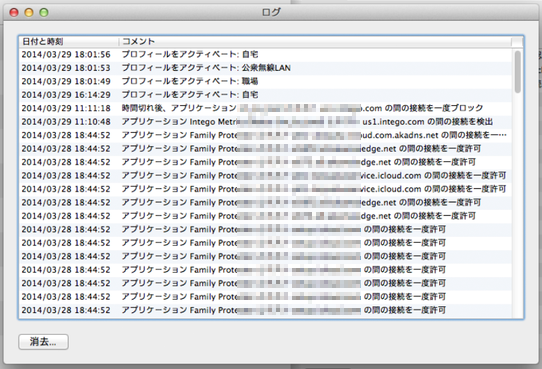
Task: Click the 2014/03/29 11:10:48 timestamp cell
Action: tap(66, 122)
